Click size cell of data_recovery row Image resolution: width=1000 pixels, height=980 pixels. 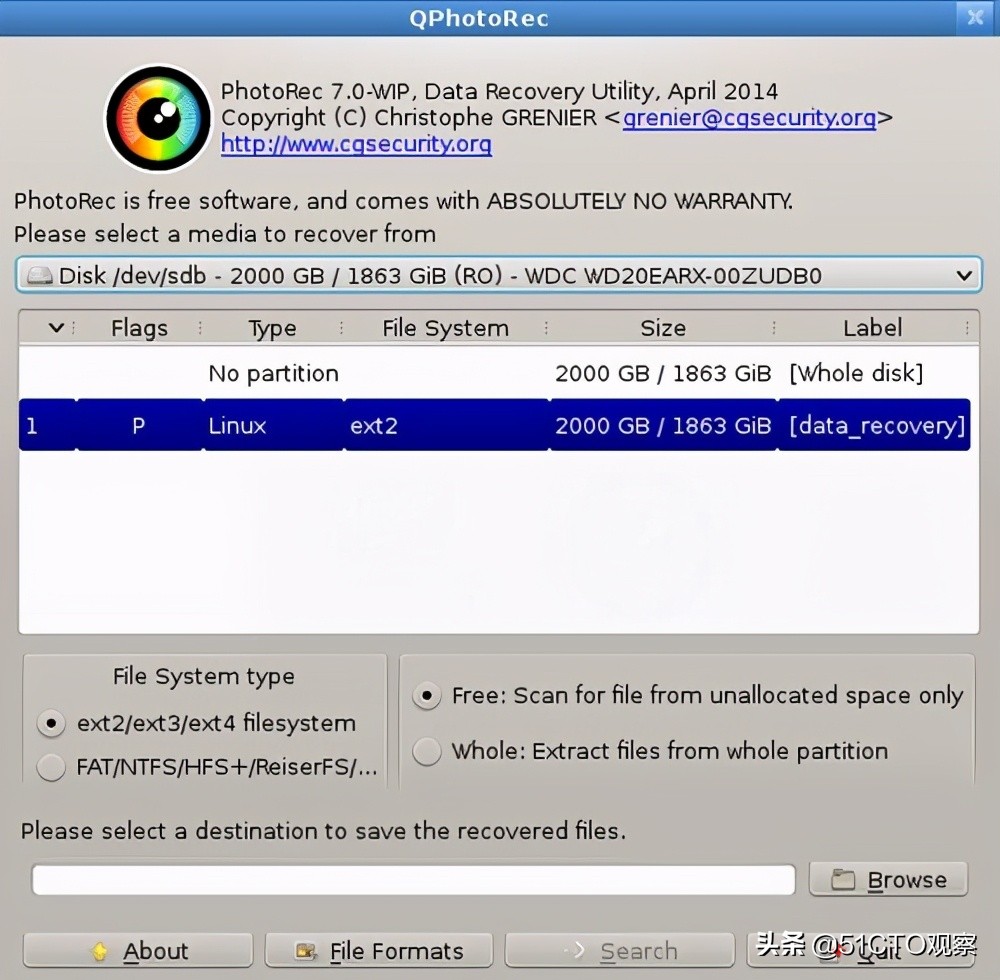[x=663, y=425]
